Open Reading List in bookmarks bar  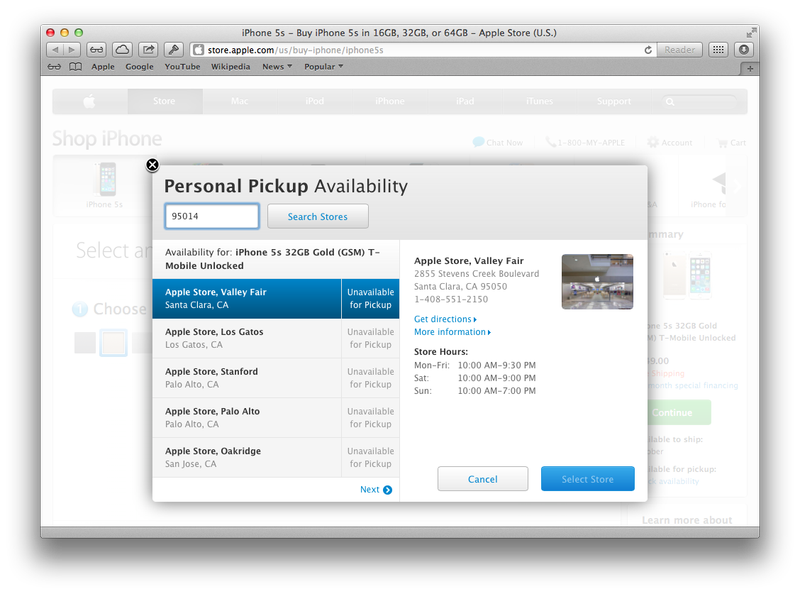(54, 67)
